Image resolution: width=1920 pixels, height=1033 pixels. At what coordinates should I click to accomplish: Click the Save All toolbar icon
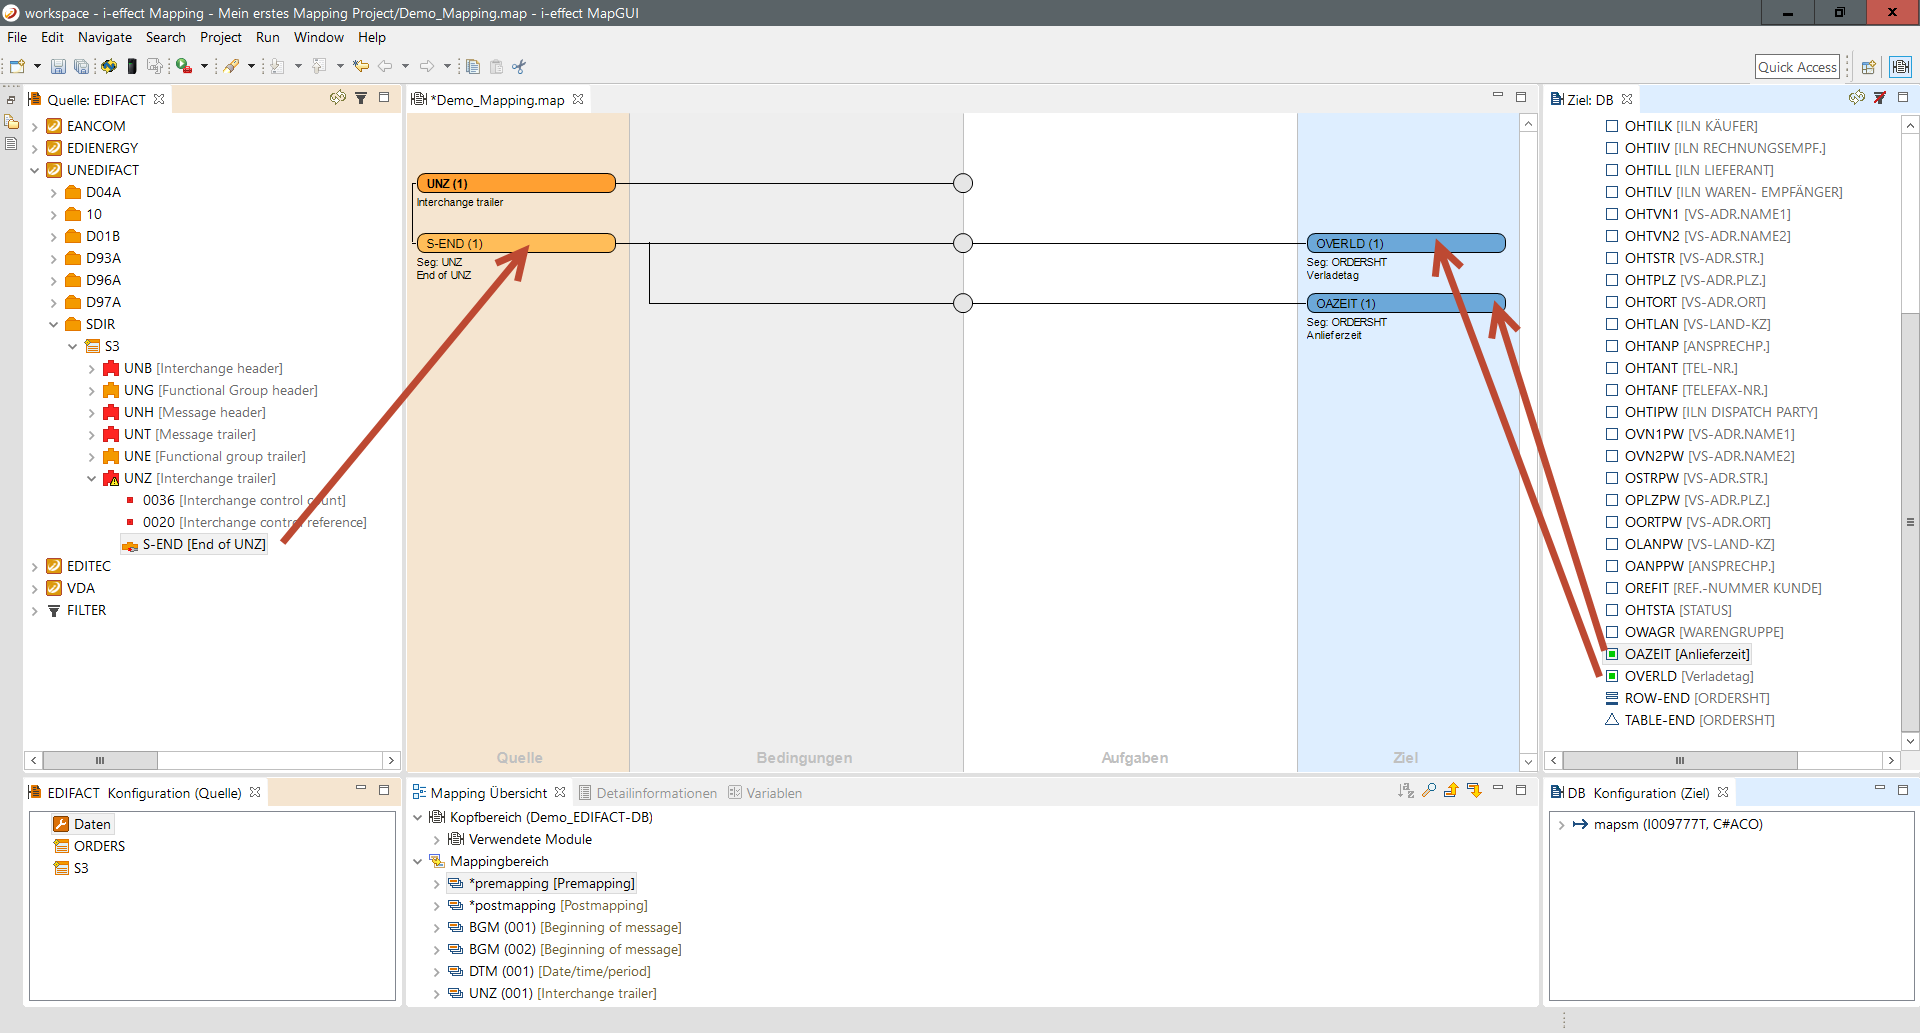81,67
